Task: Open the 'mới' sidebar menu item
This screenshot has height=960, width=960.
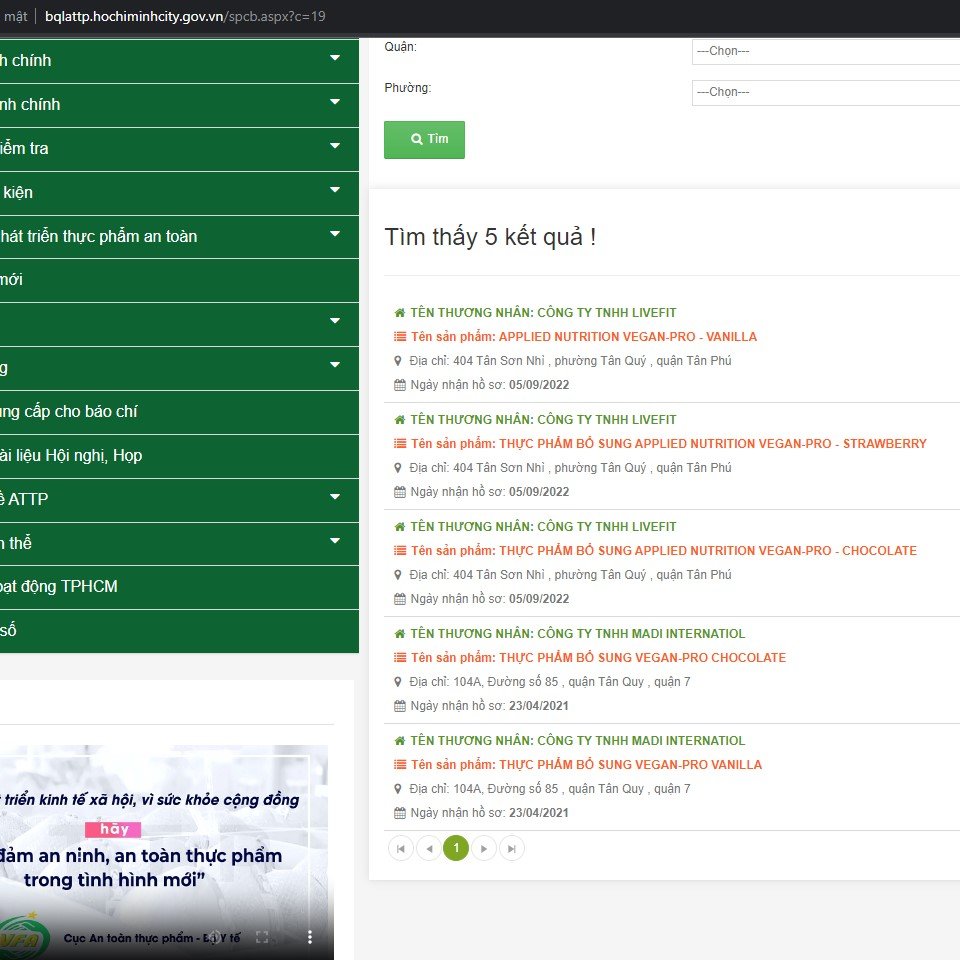Action: point(179,280)
